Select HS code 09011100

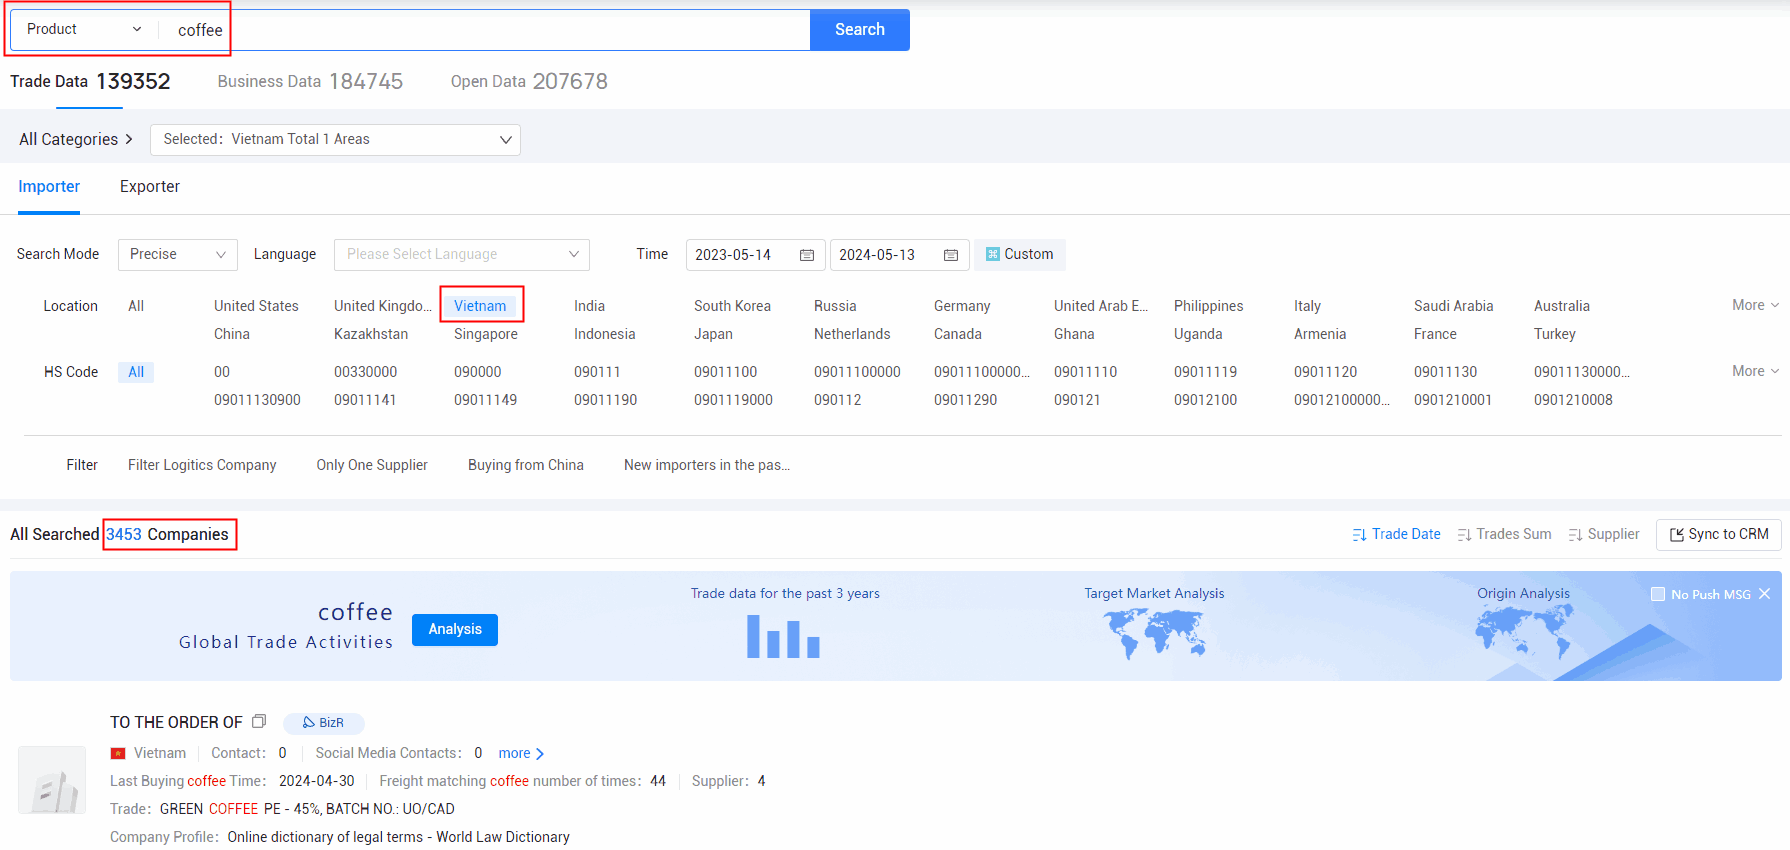[725, 372]
